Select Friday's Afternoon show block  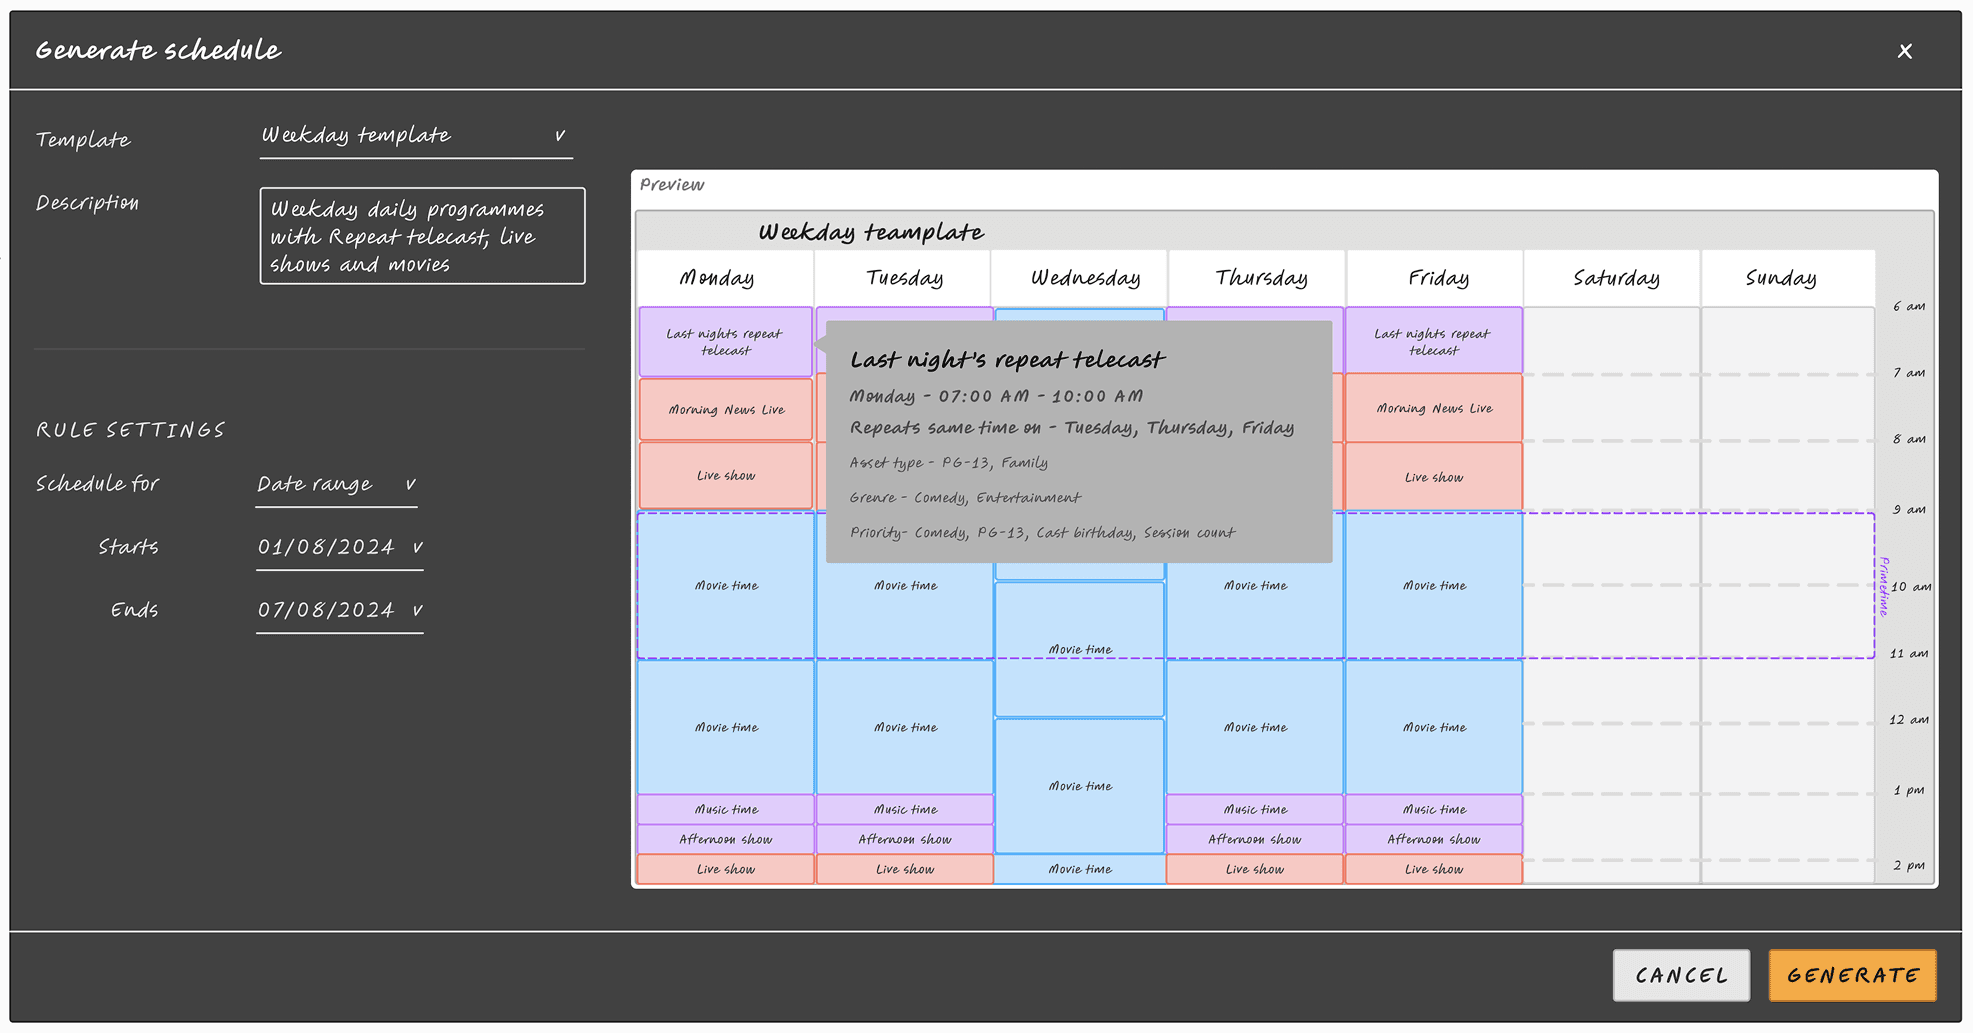1434,840
